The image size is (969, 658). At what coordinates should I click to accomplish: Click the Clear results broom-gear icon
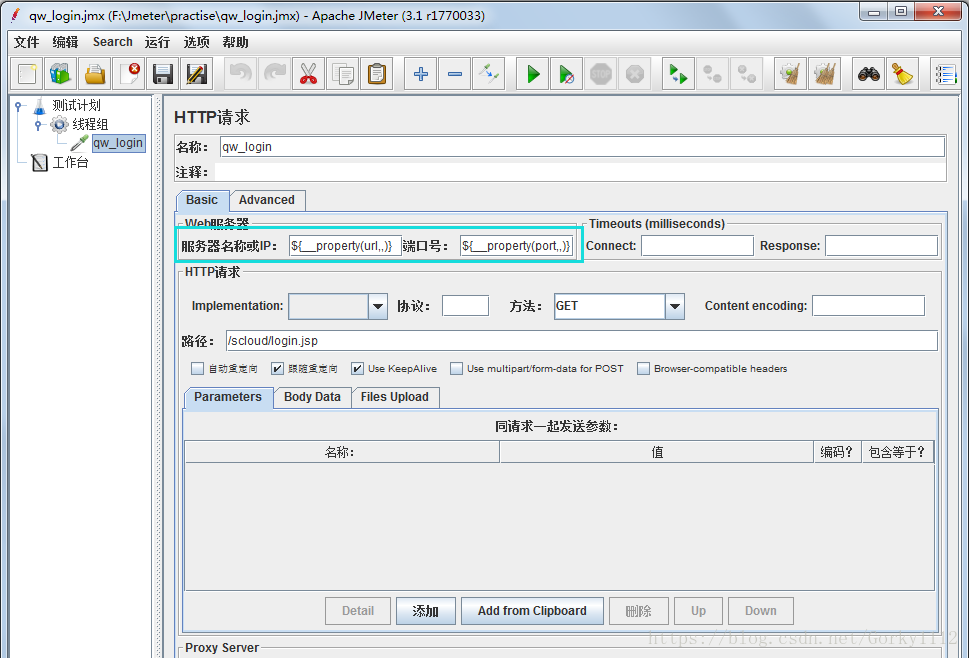pos(790,75)
